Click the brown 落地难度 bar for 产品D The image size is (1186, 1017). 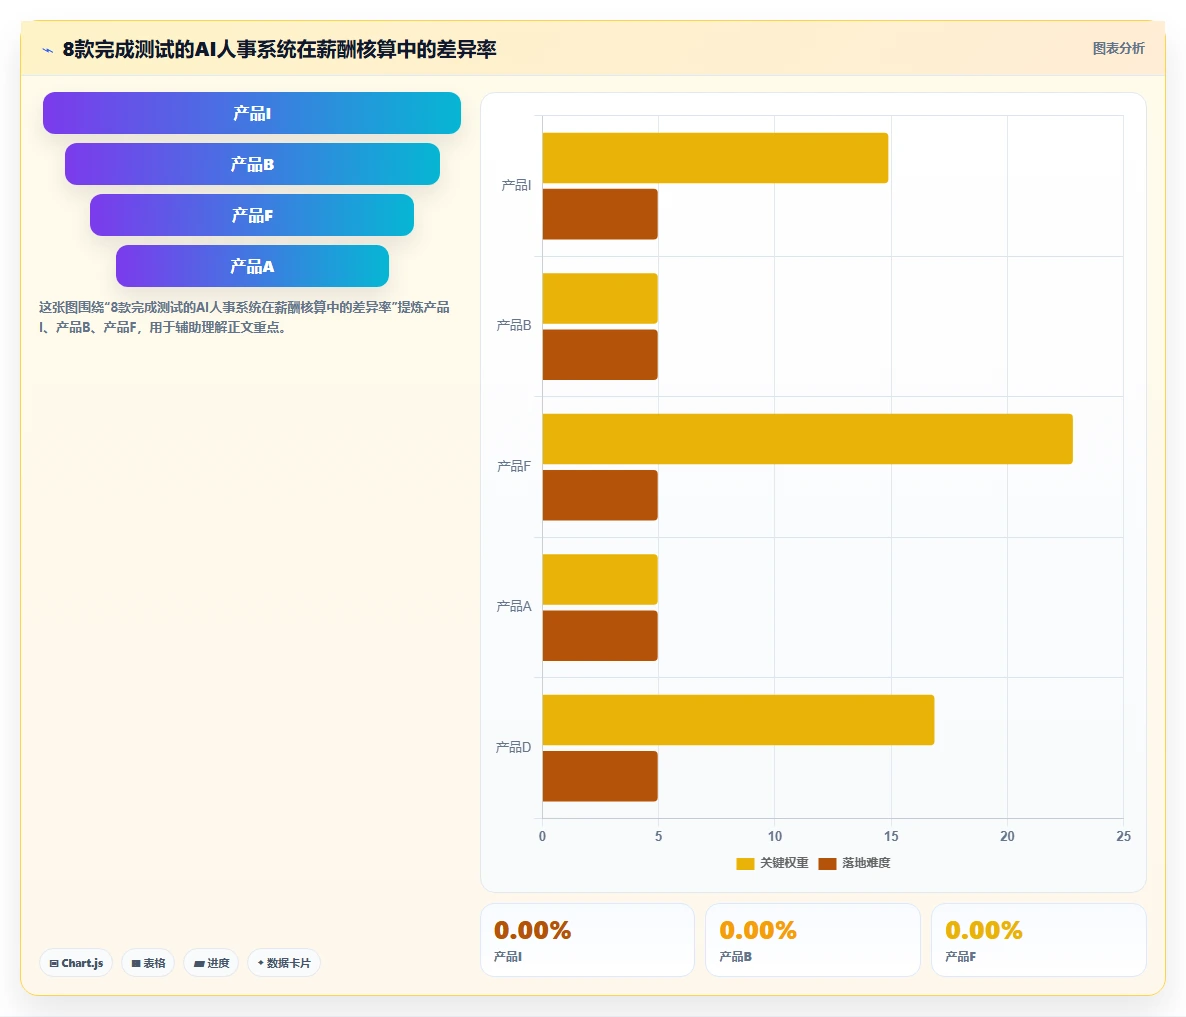600,776
